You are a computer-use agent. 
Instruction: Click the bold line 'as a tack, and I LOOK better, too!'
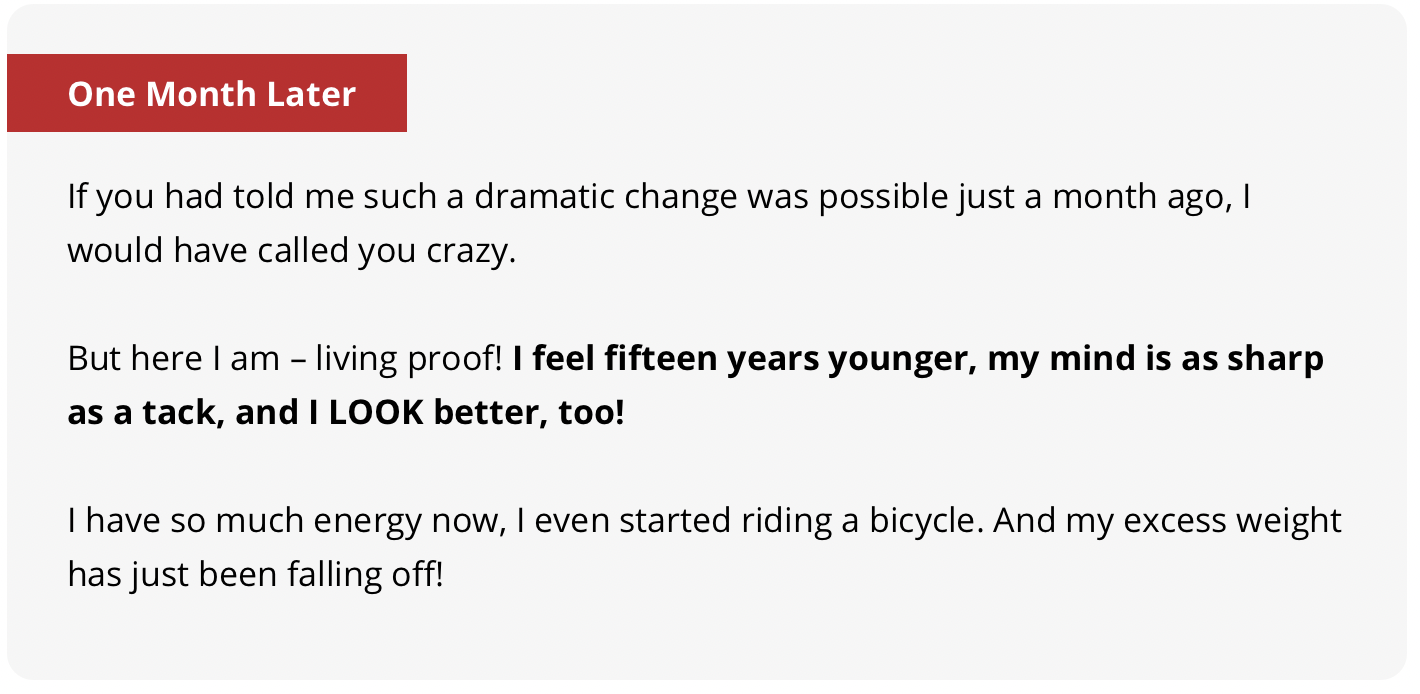(346, 413)
